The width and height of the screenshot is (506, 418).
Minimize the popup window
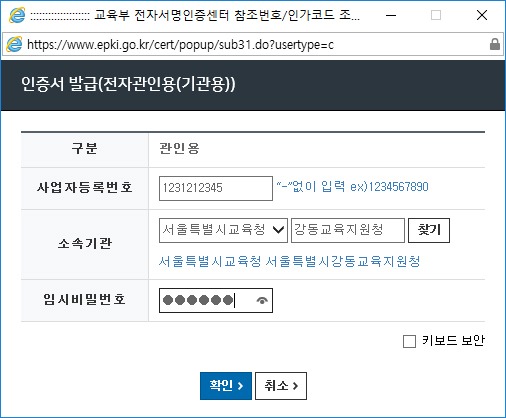(391, 15)
